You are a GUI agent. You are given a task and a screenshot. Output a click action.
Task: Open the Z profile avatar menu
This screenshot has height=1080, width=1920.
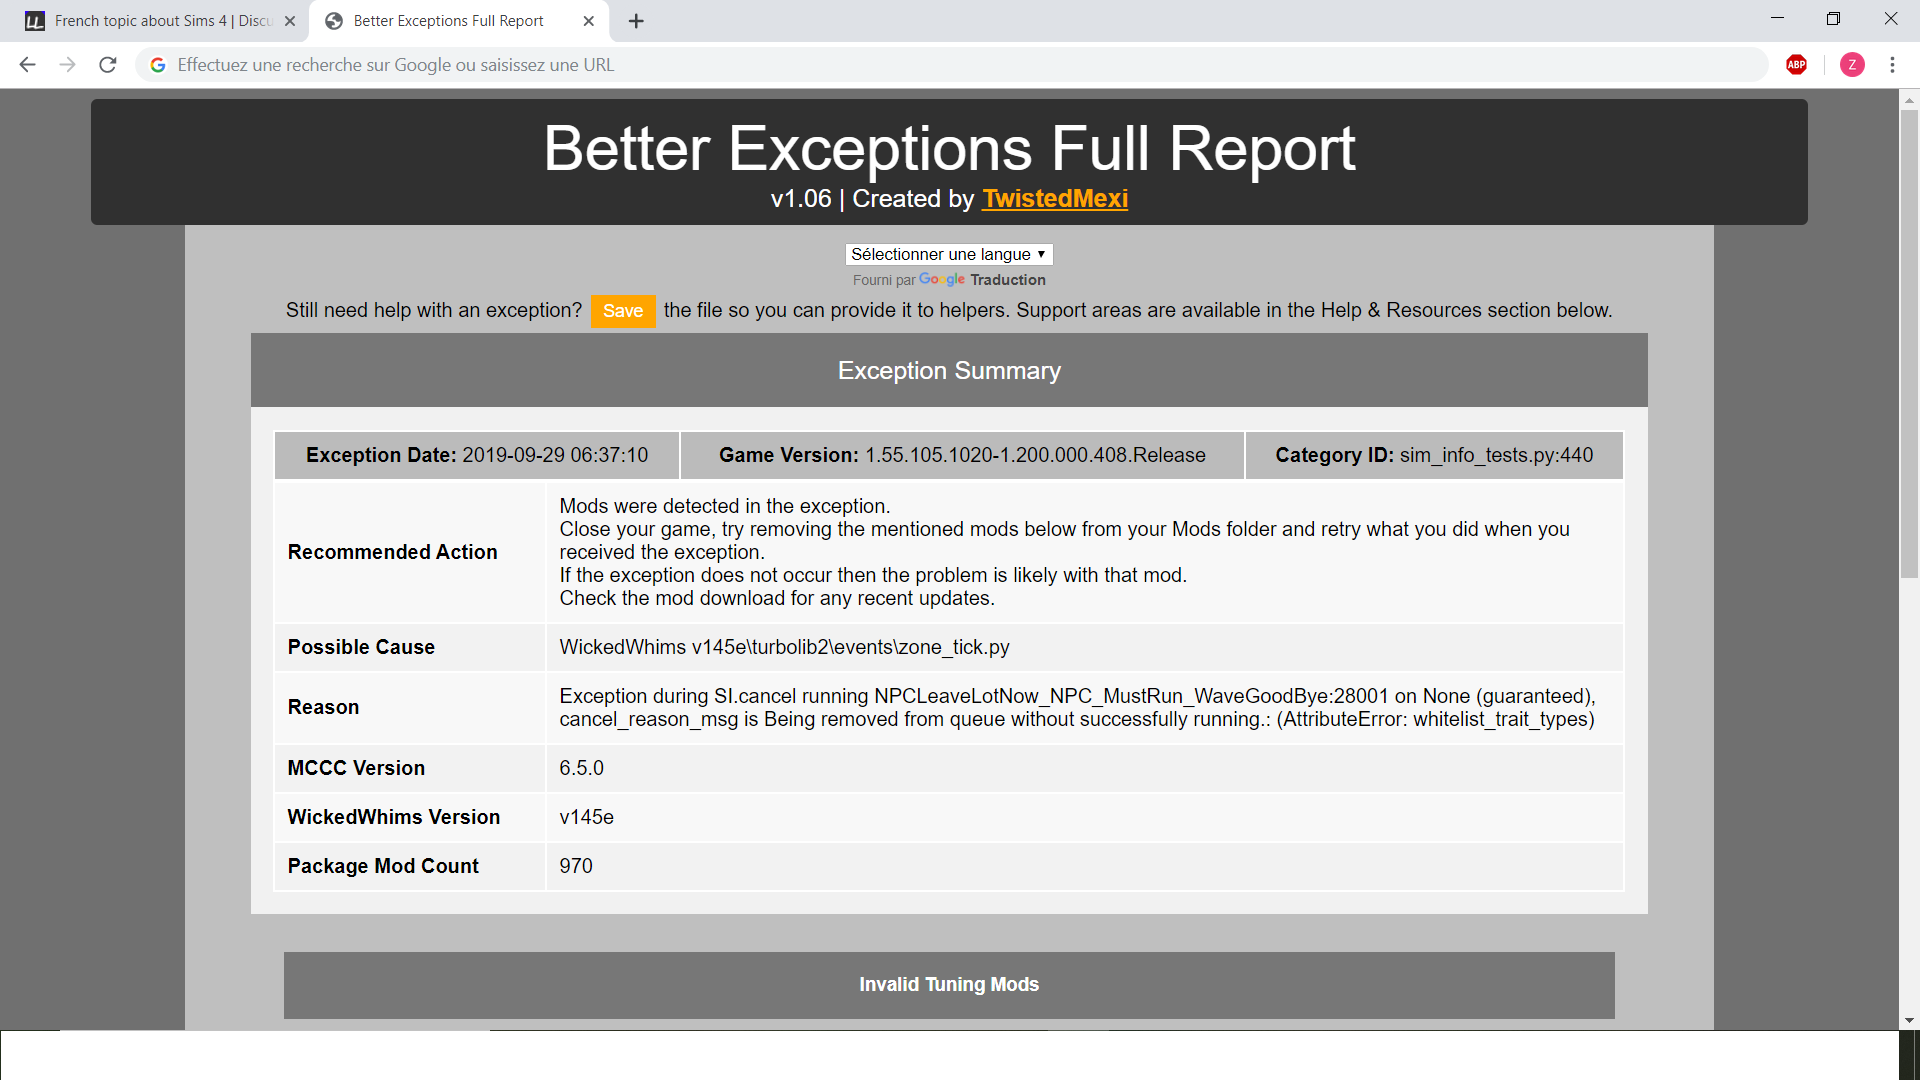1852,65
